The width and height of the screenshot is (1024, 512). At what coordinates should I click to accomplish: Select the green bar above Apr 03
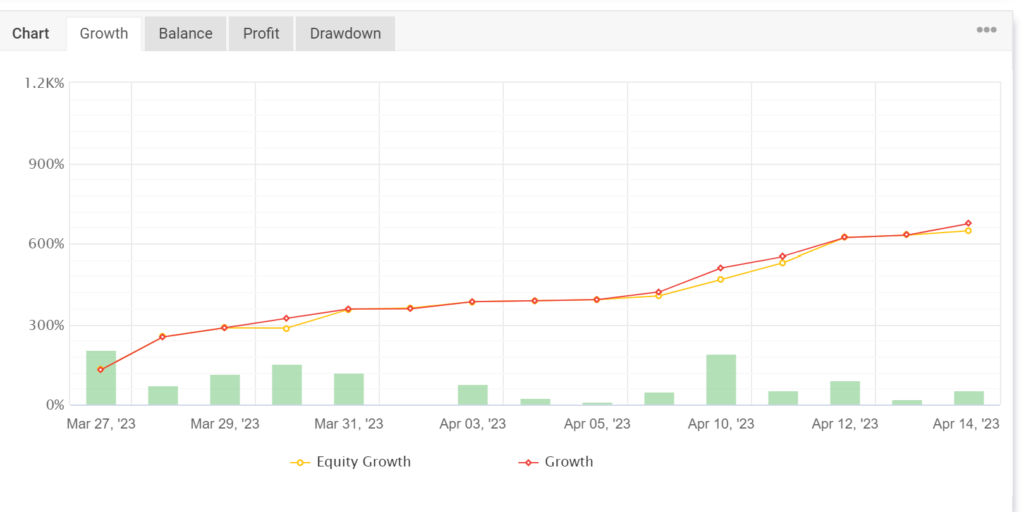(x=473, y=395)
